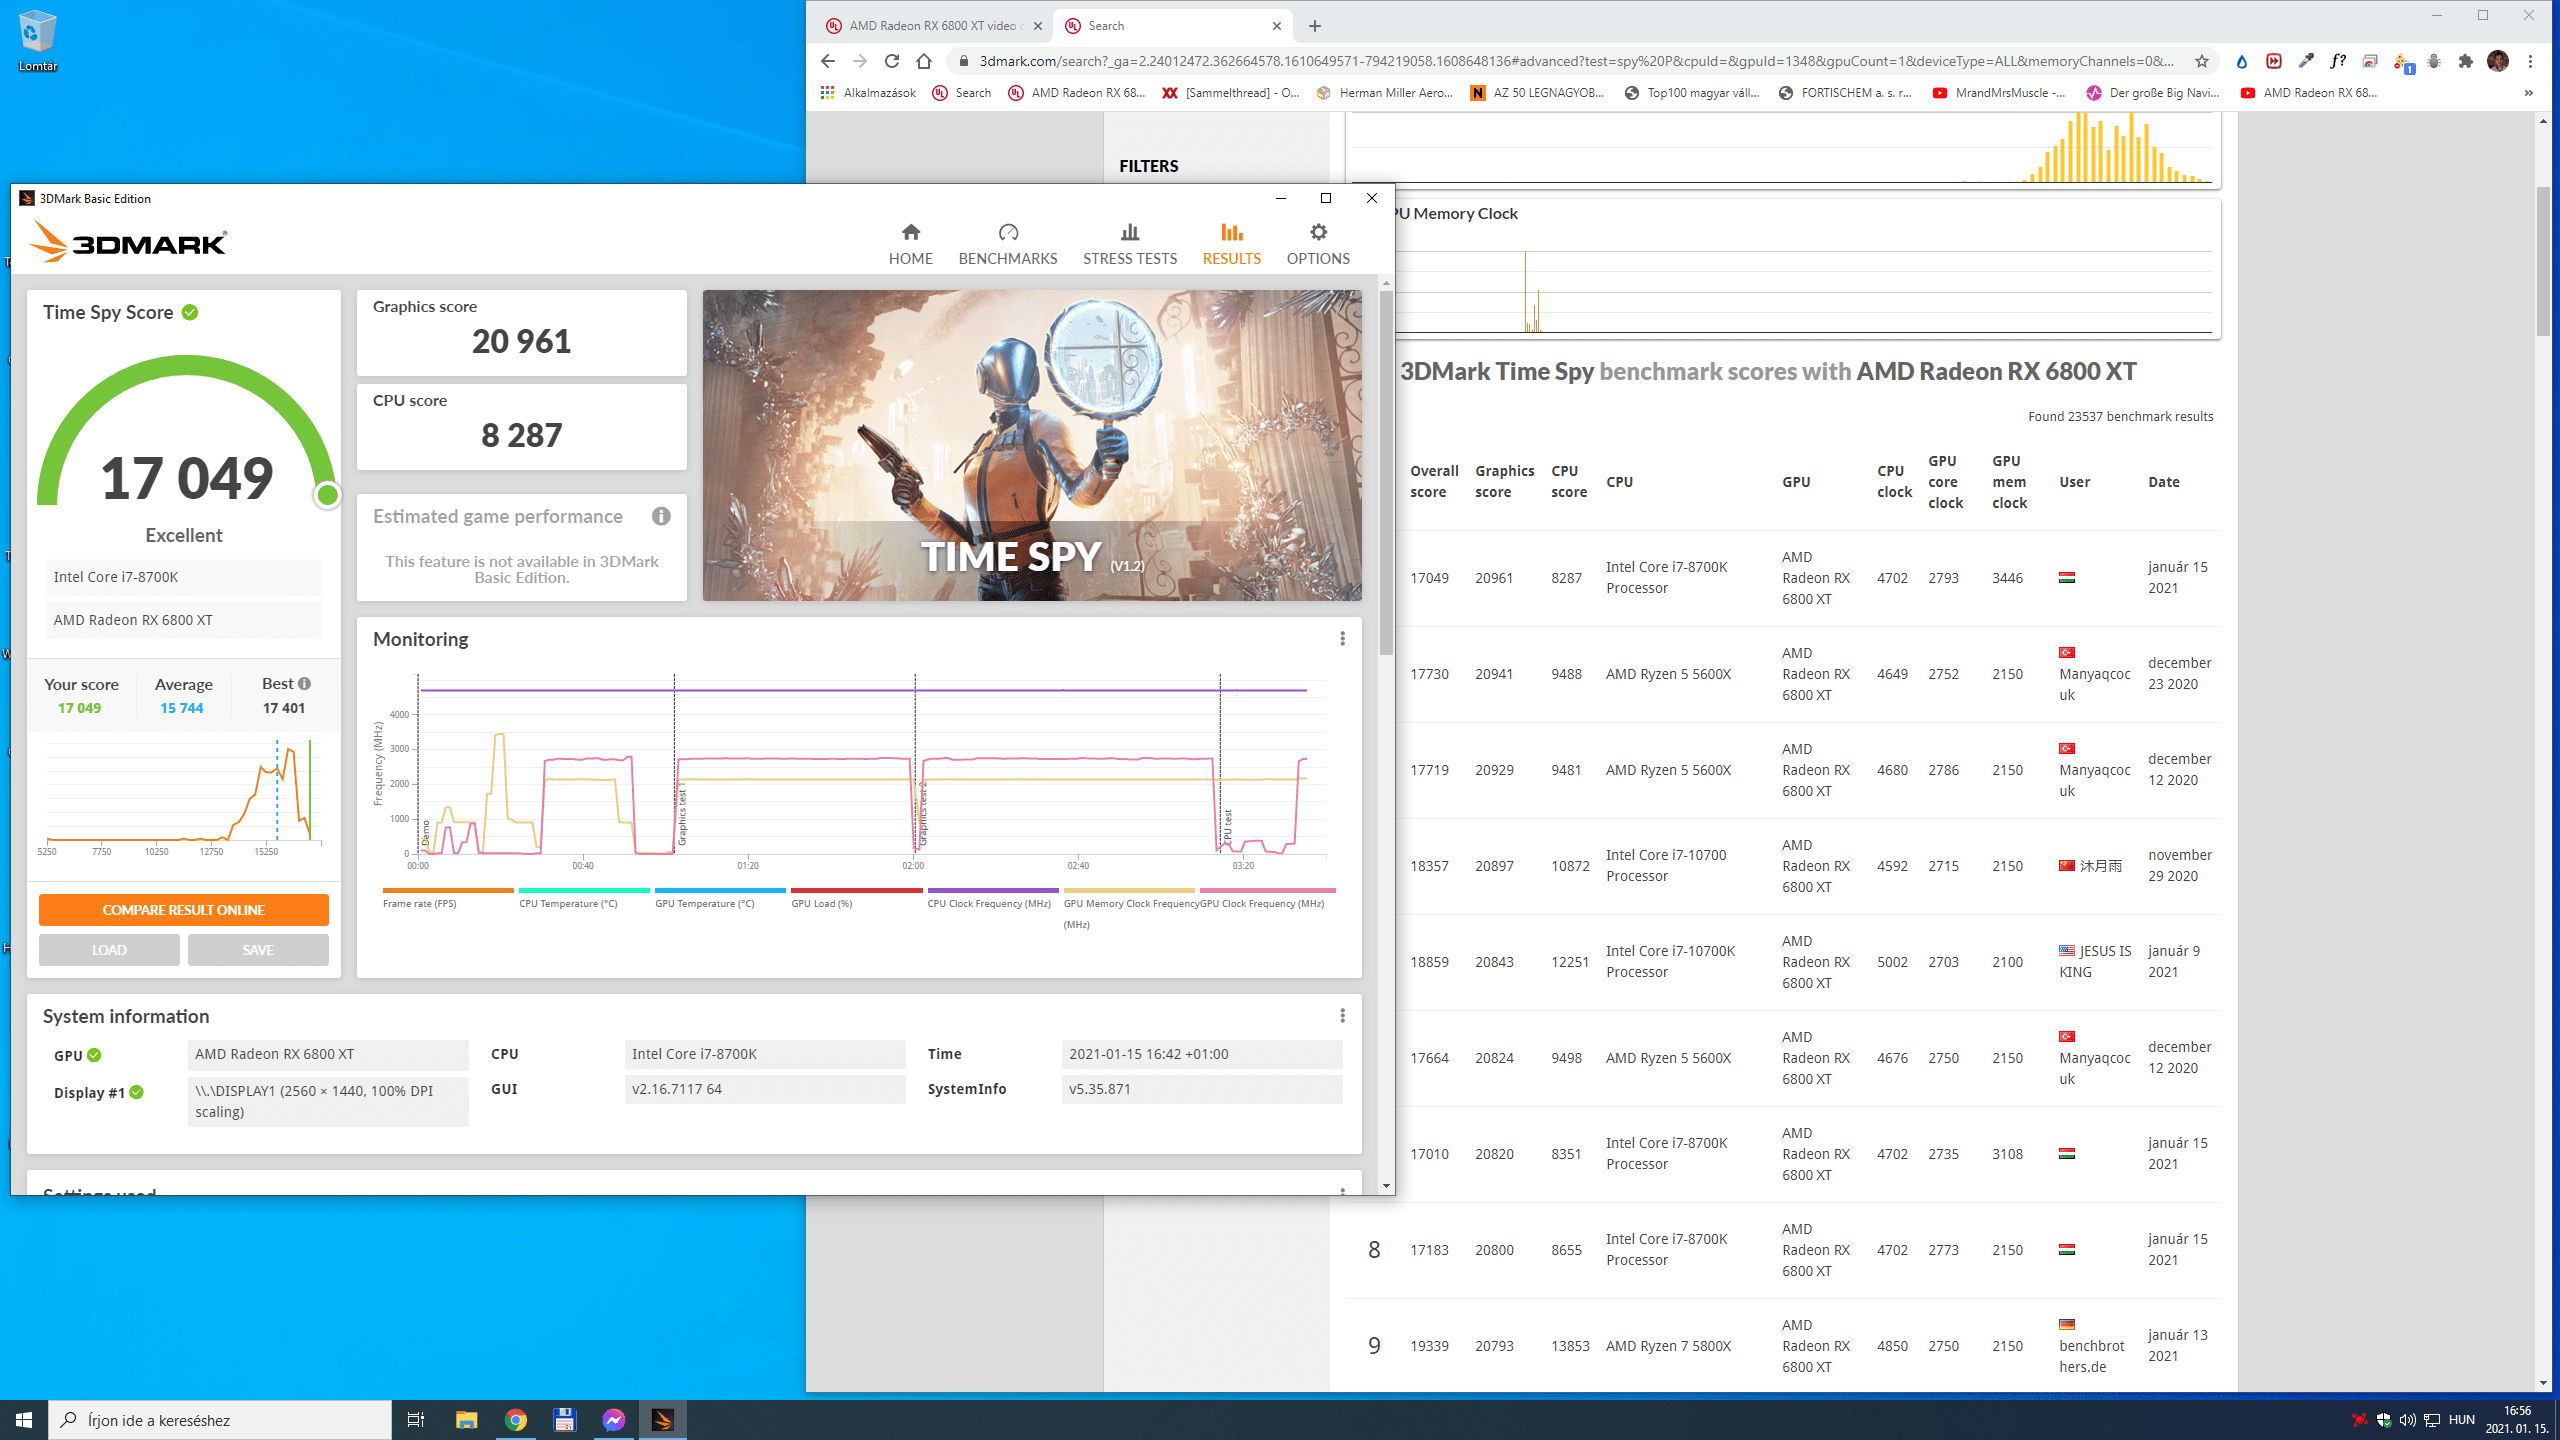Screen dimensions: 2560x1440
Task: Click the GPU Load (%) red legend swatch
Action: pyautogui.click(x=856, y=890)
